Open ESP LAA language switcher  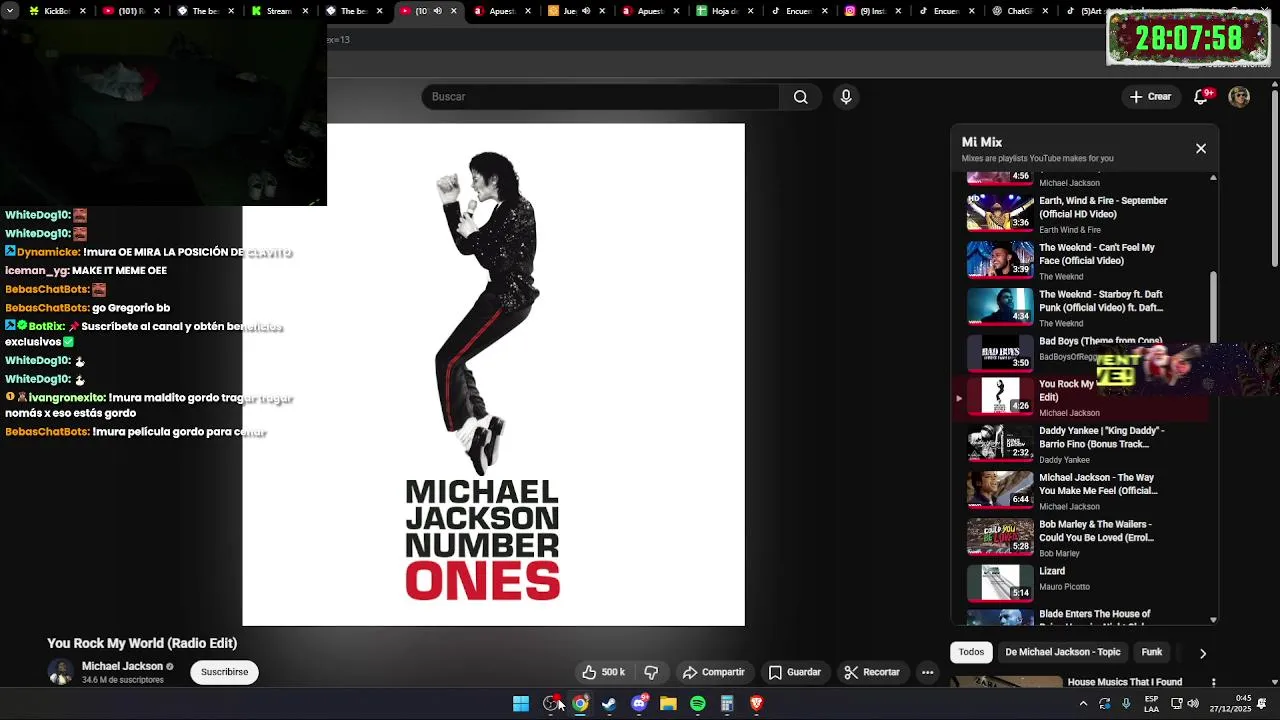1151,704
